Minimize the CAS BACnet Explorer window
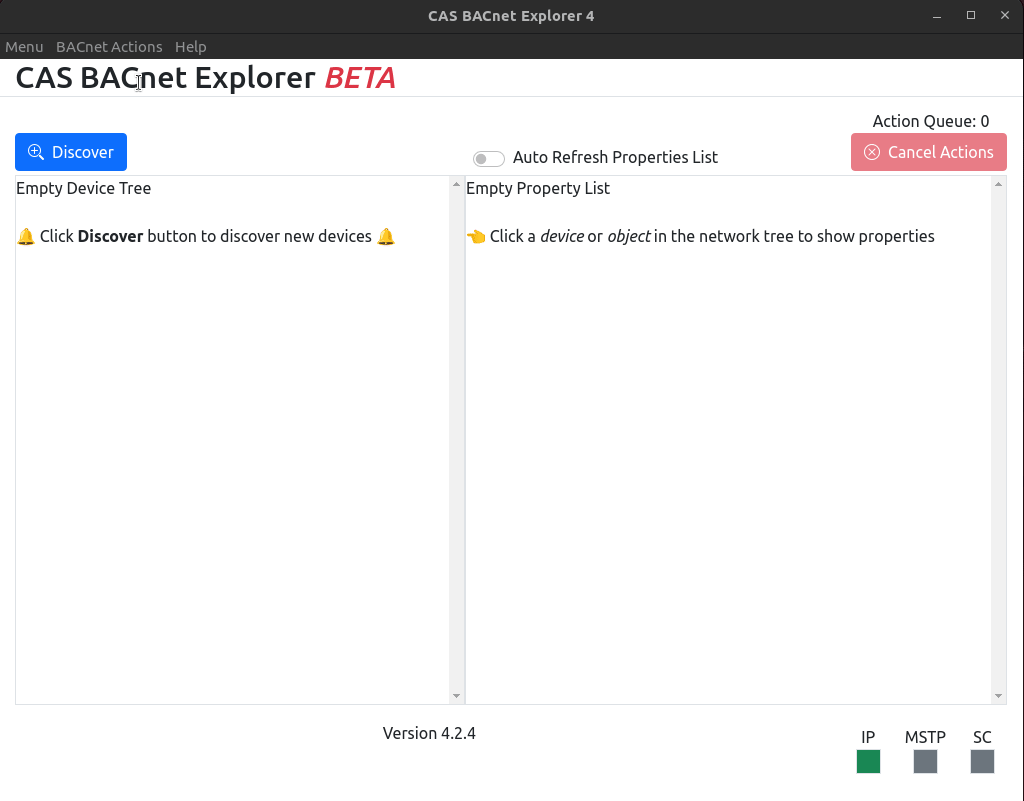 (x=936, y=16)
